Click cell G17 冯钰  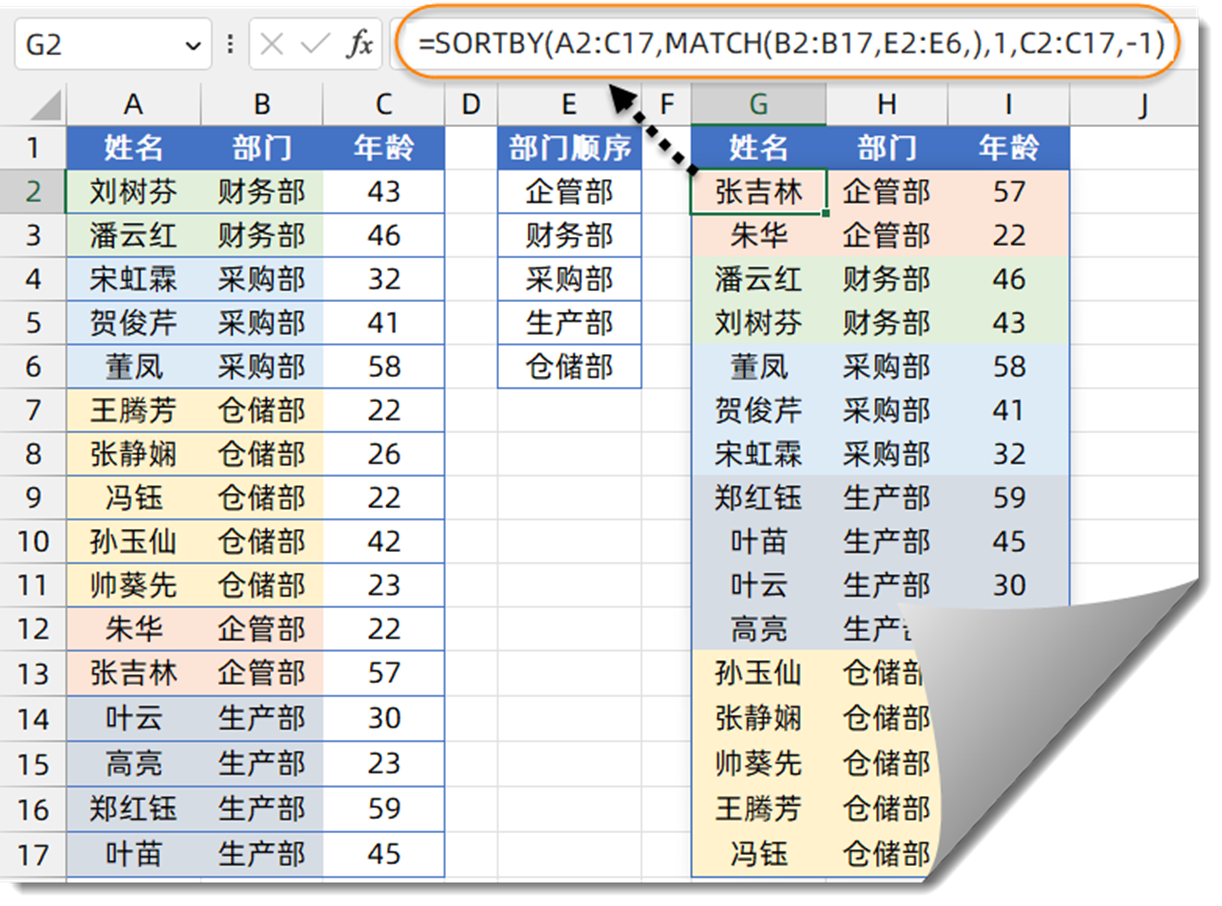point(759,854)
